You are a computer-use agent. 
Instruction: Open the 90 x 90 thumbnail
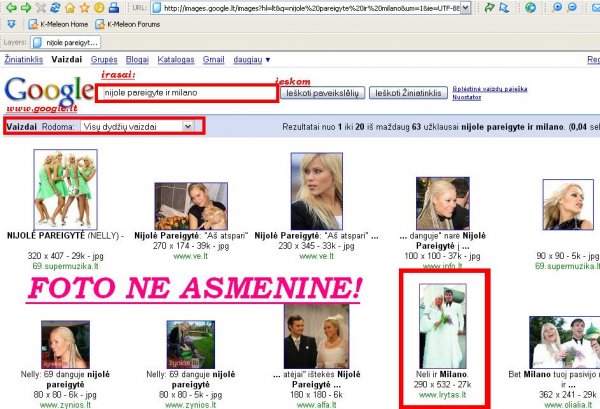[x=568, y=204]
